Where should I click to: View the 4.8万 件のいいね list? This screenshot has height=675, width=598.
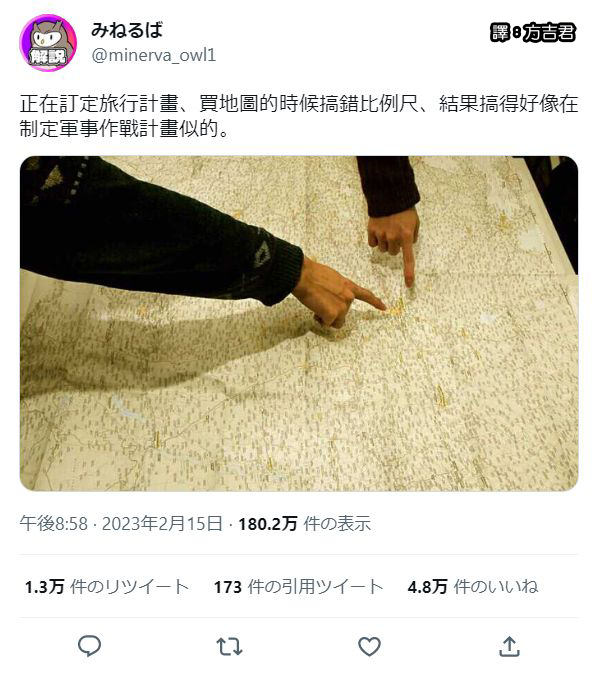(473, 586)
